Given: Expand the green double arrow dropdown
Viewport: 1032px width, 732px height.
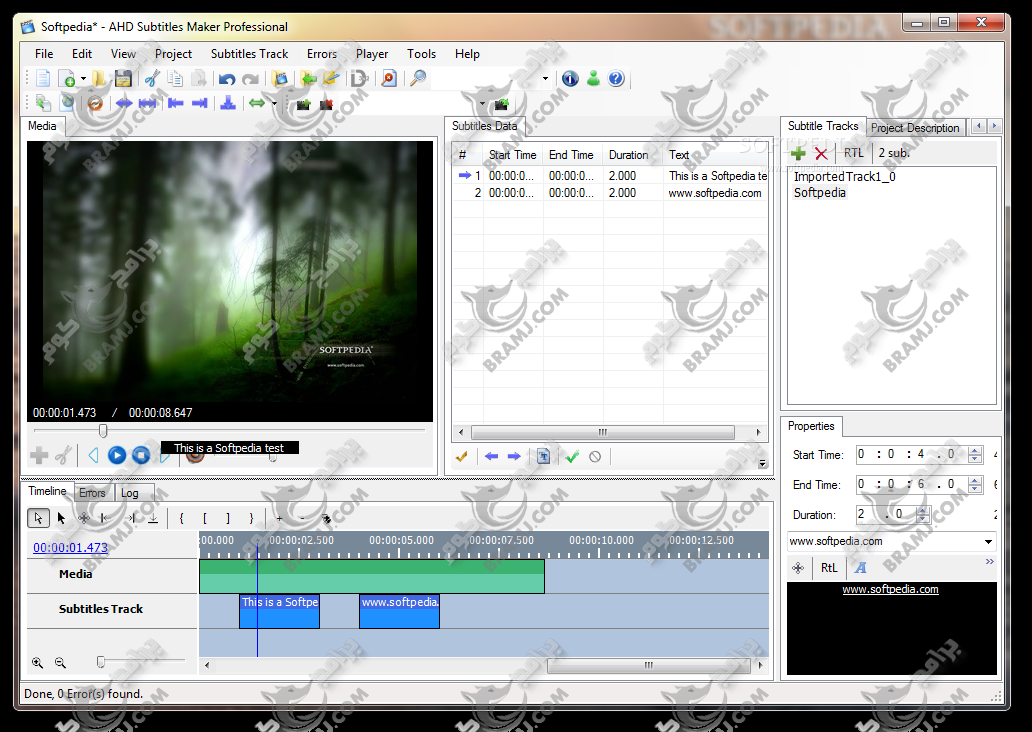Looking at the screenshot, I should [x=274, y=103].
